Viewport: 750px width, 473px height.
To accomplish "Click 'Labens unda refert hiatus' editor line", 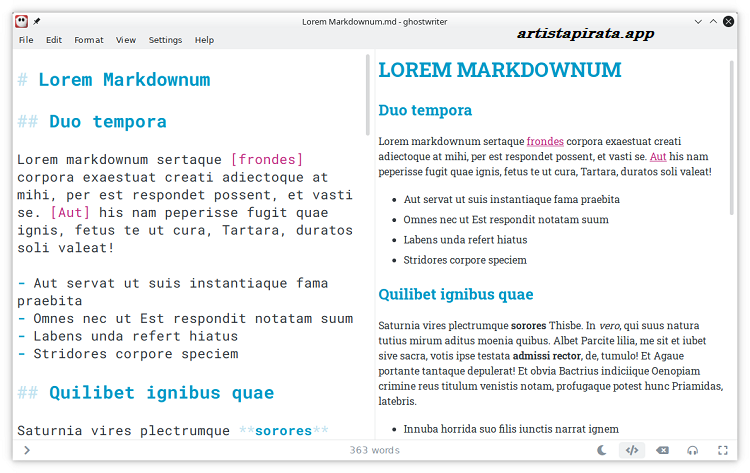I will [x=128, y=336].
